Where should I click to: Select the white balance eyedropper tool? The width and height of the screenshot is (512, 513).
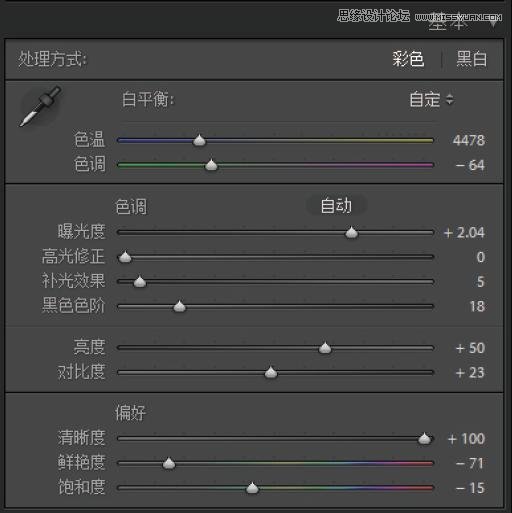pos(41,106)
